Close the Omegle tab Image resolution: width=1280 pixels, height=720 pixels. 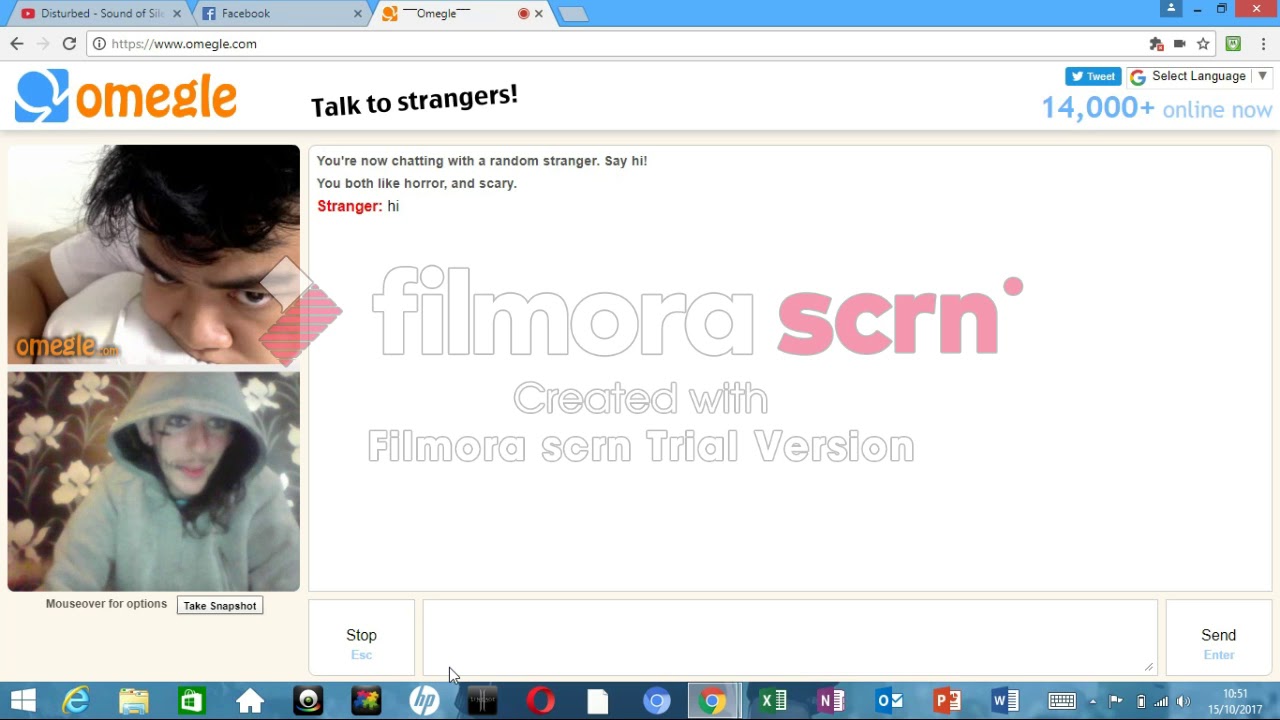539,14
